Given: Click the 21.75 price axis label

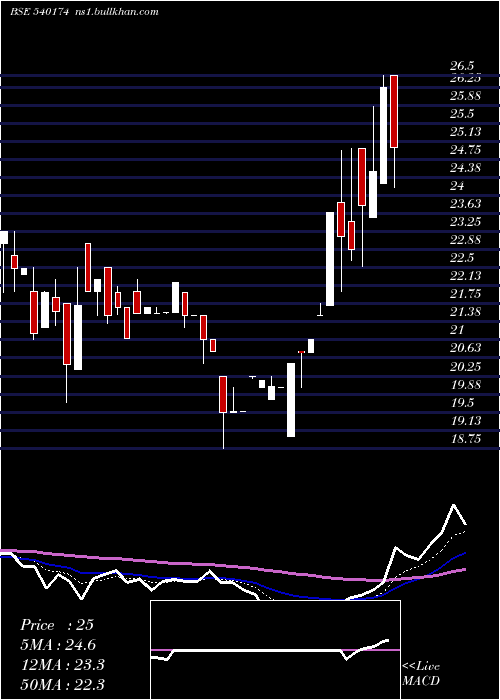Looking at the screenshot, I should coord(465,294).
